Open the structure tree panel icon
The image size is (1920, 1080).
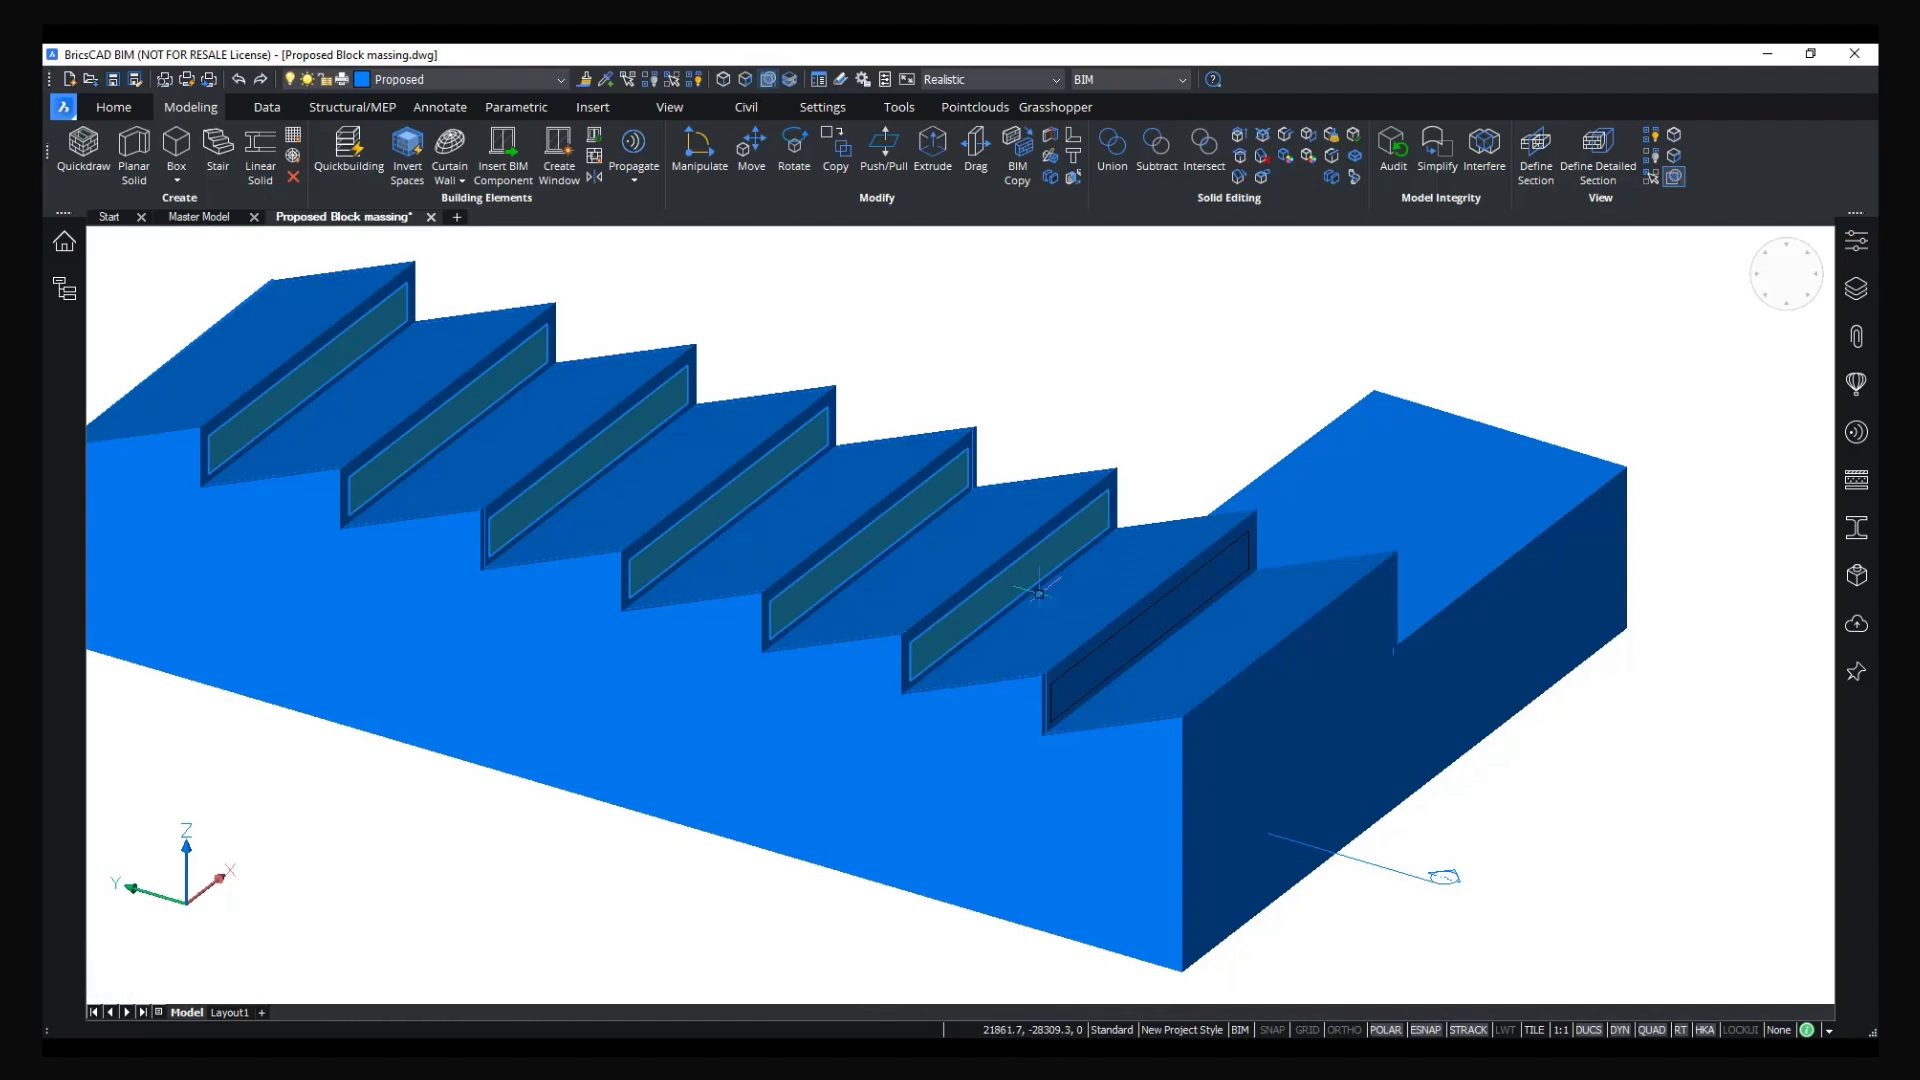click(65, 289)
